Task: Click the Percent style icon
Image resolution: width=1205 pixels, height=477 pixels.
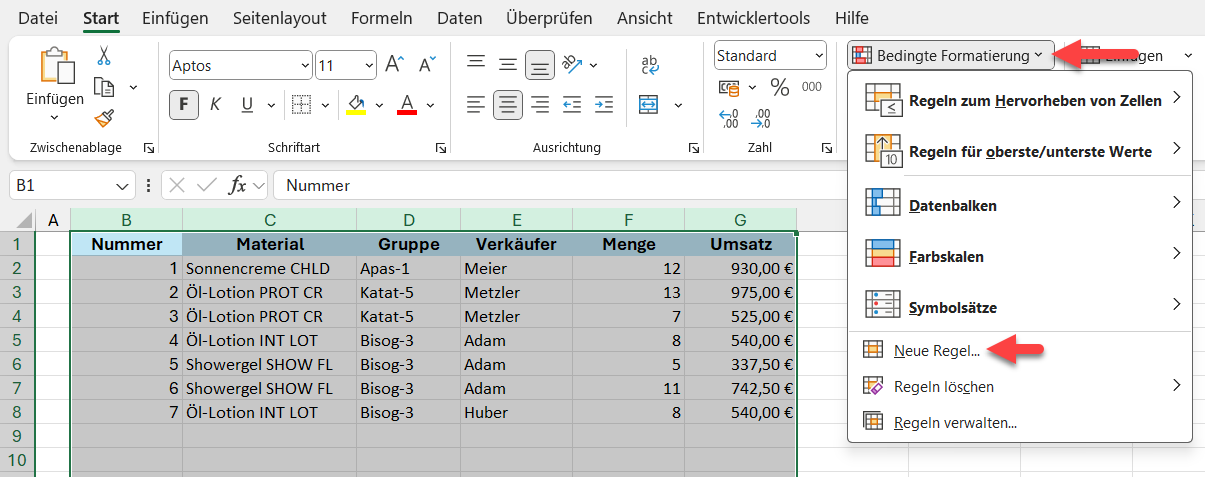Action: pos(779,87)
